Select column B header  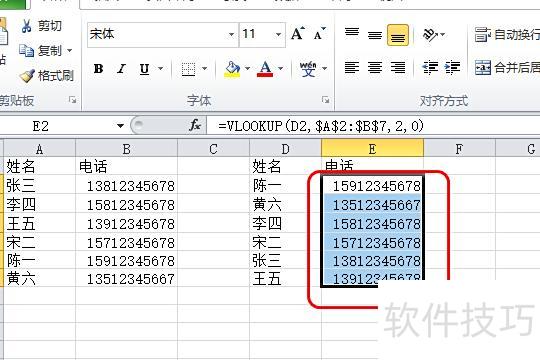coord(126,149)
